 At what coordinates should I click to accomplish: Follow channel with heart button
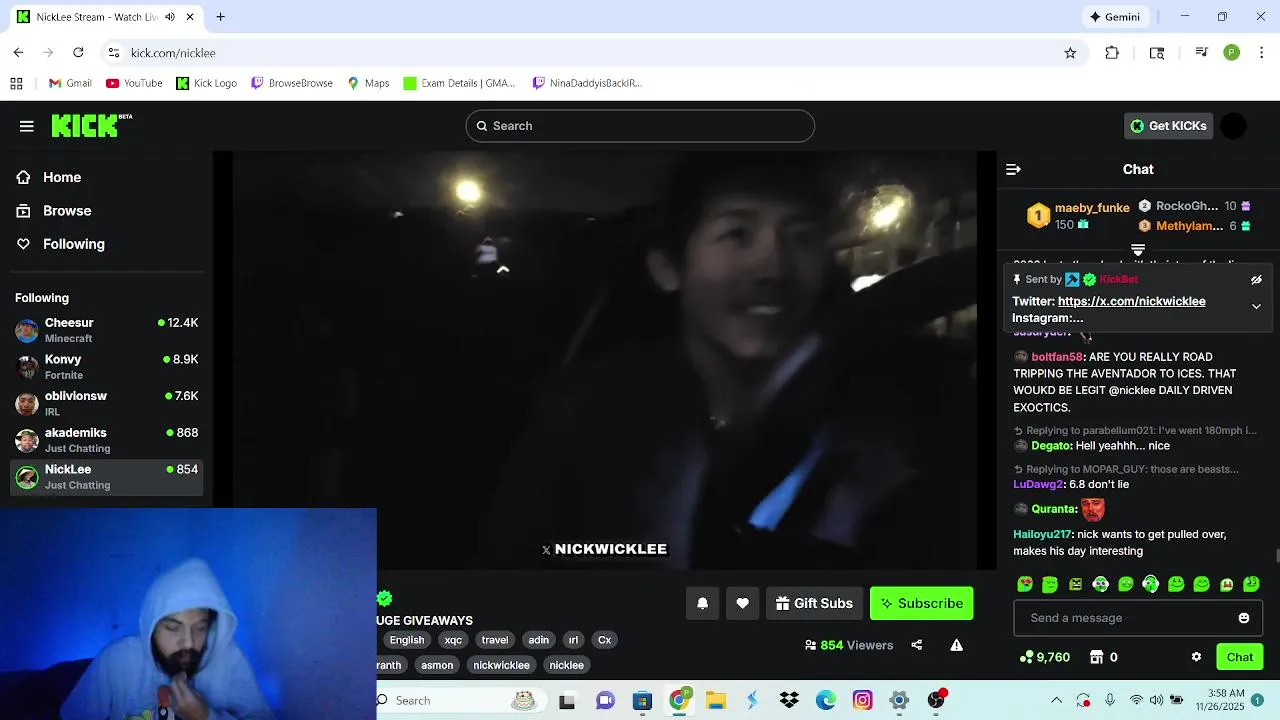coord(742,603)
